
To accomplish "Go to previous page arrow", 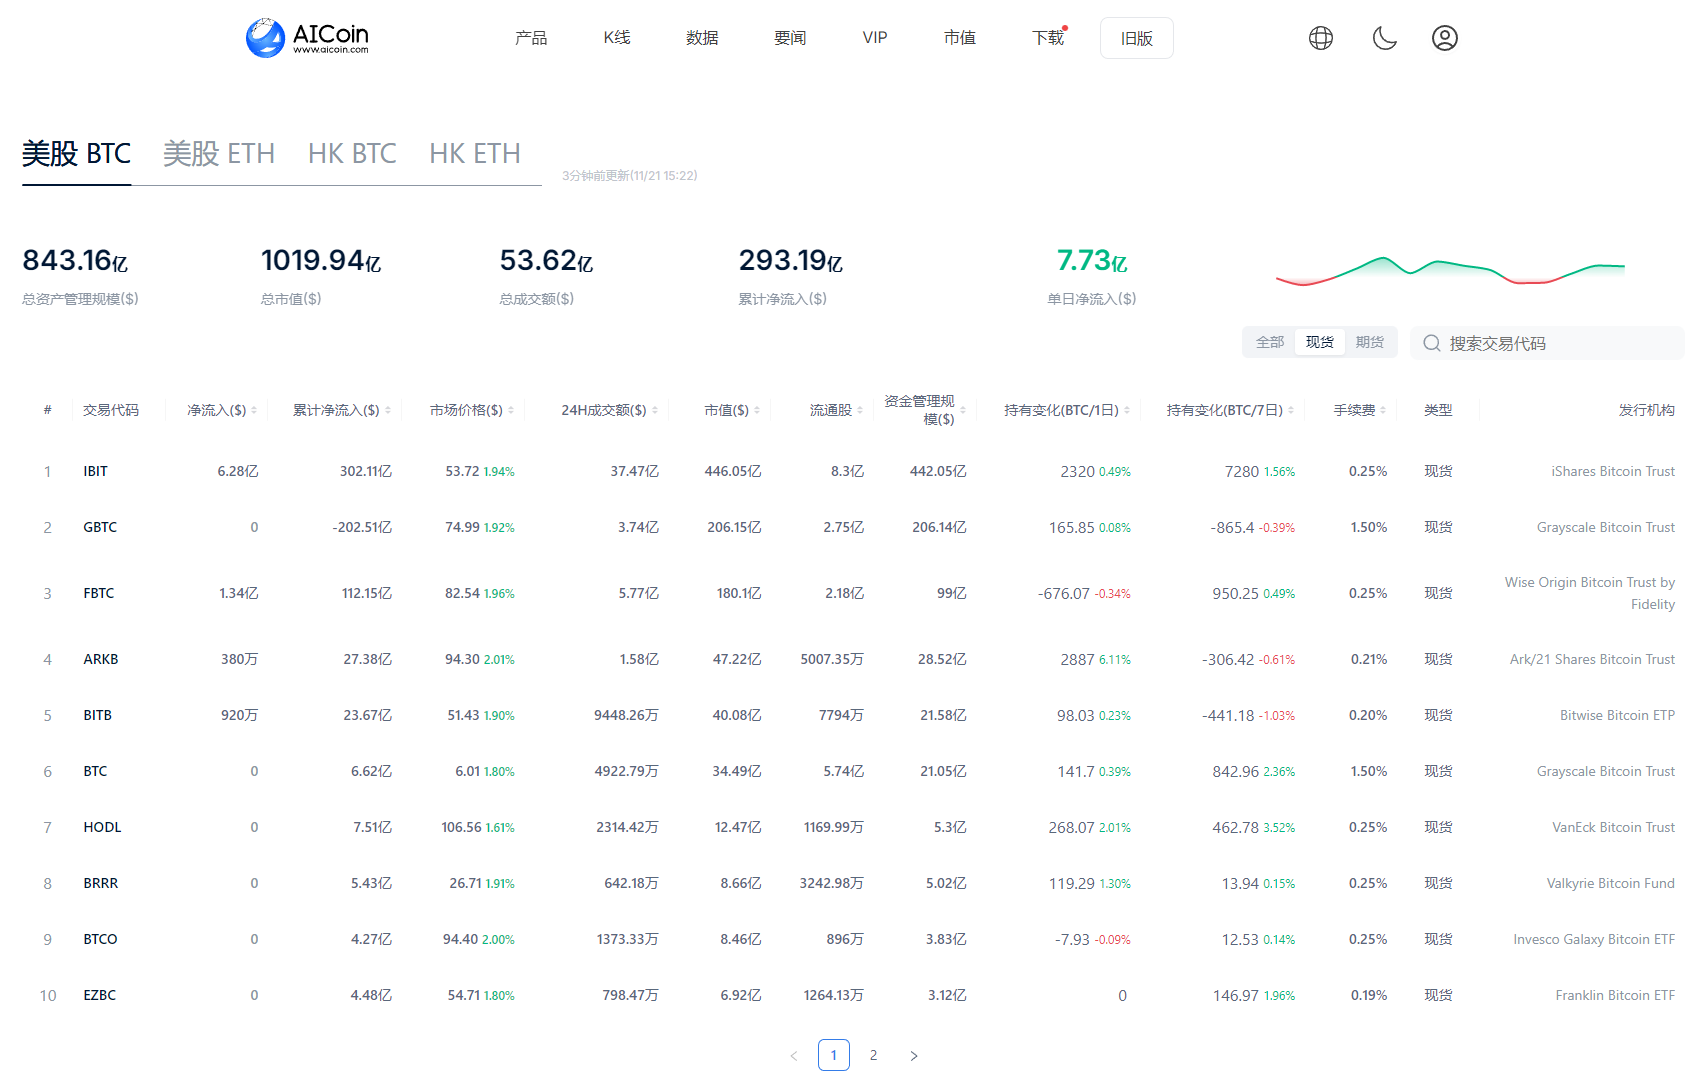I will coord(794,1055).
